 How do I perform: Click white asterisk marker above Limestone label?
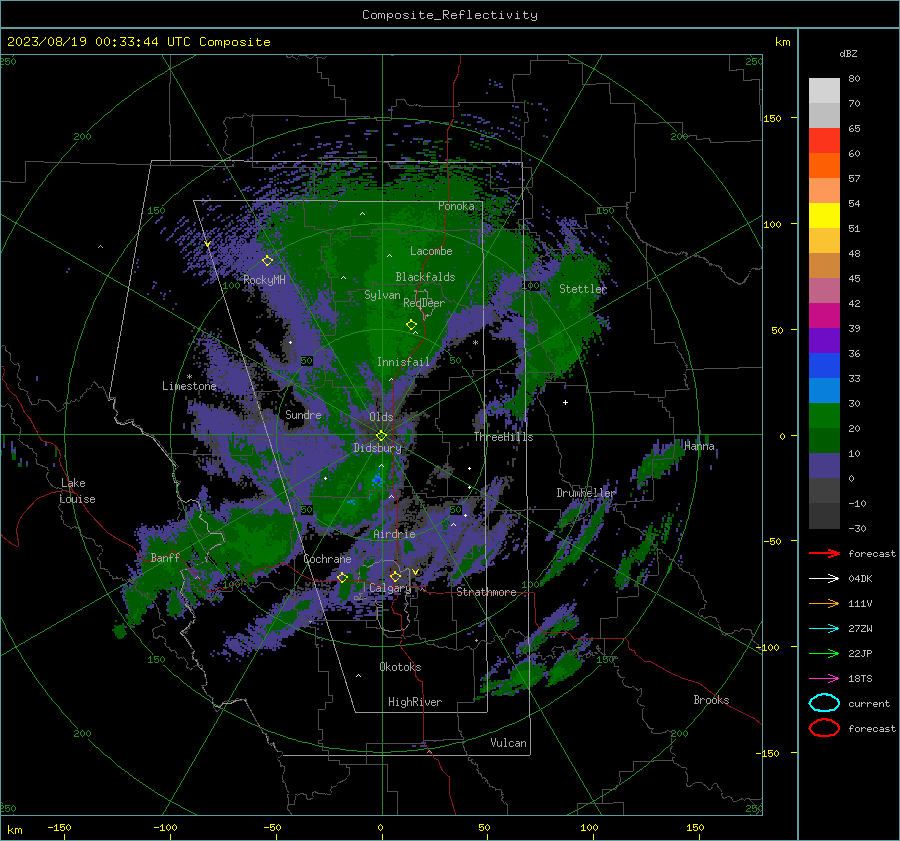(189, 377)
